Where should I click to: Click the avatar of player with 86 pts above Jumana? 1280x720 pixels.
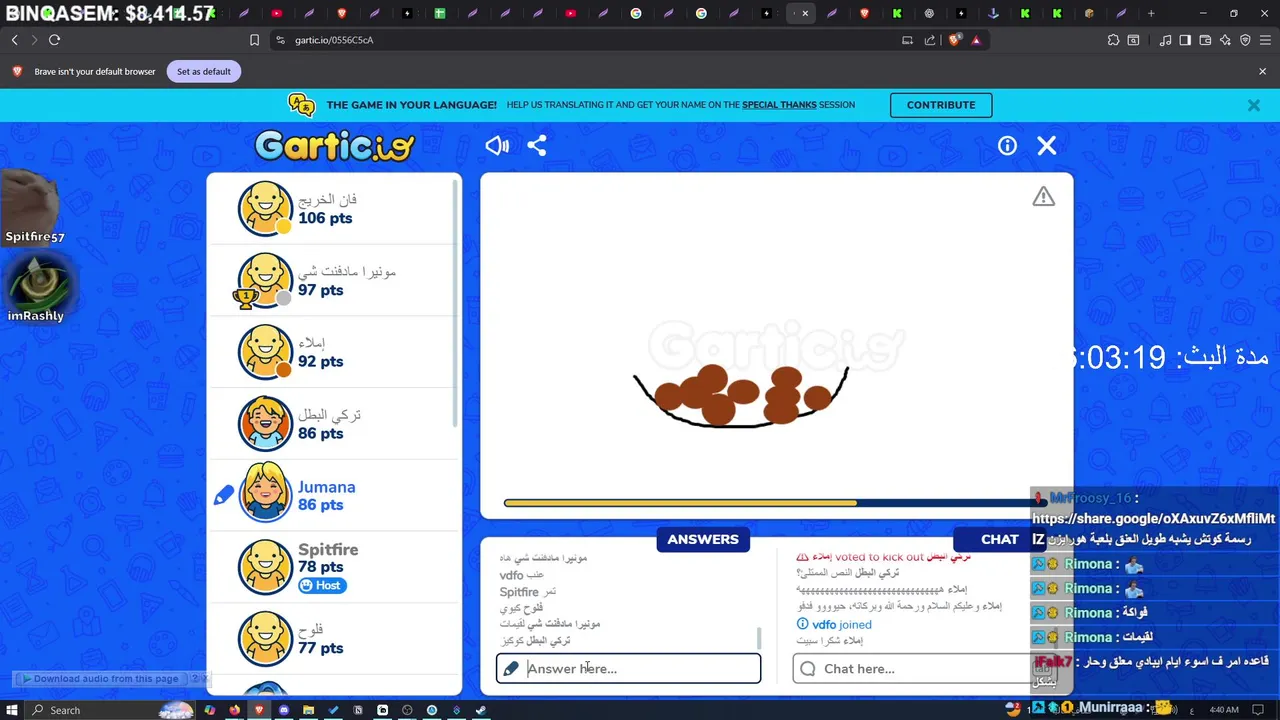[265, 423]
